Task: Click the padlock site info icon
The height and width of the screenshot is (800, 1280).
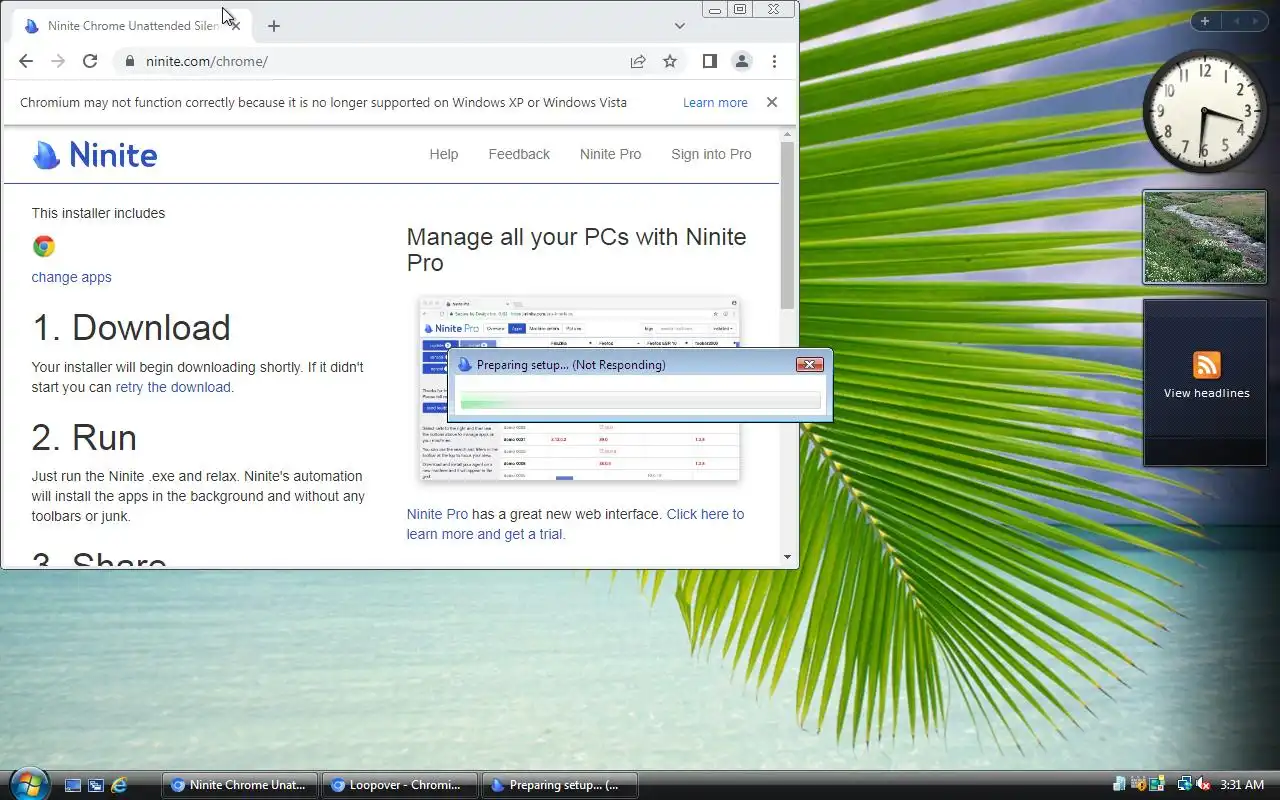Action: coord(130,61)
